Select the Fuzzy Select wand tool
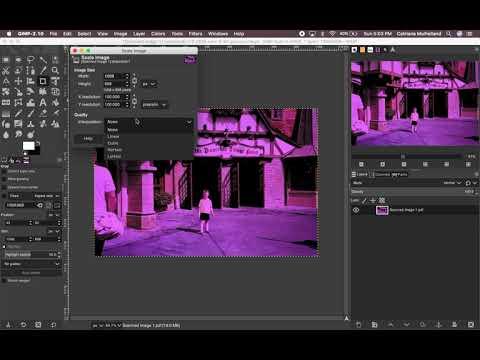 click(x=43, y=60)
